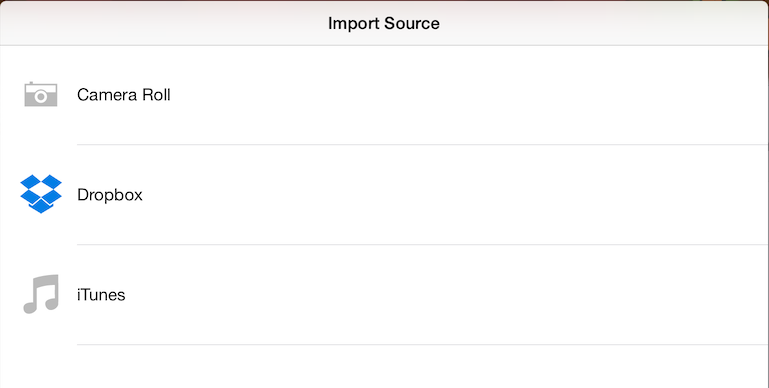Image resolution: width=769 pixels, height=388 pixels.
Task: Import from the camera icon entry
Action: [x=384, y=95]
